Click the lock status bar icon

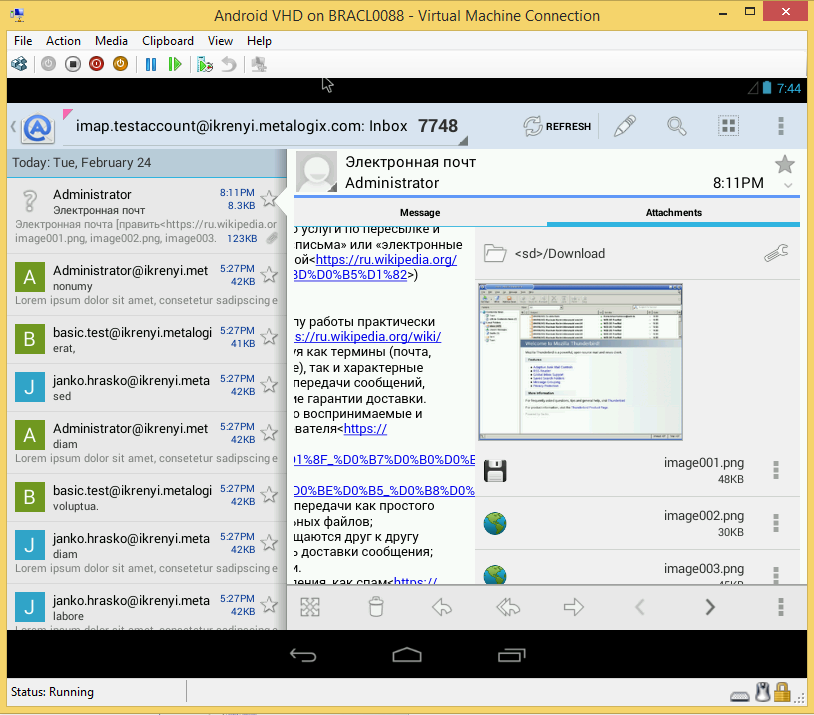click(782, 692)
